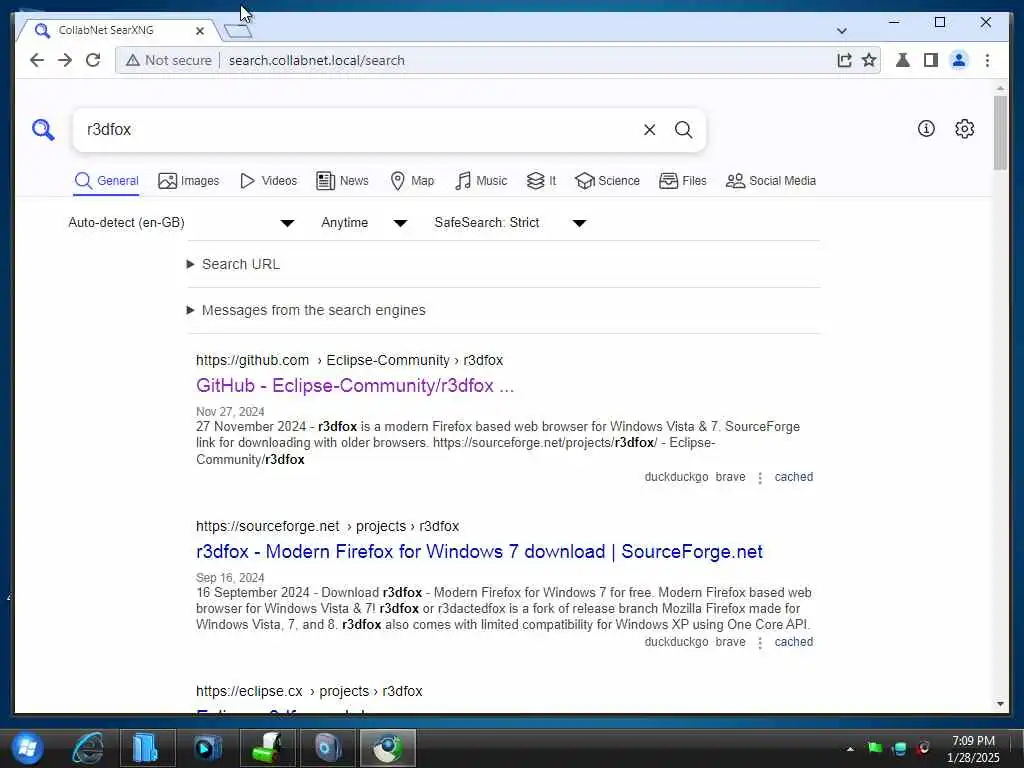Viewport: 1024px width, 768px height.
Task: Open the About info icon
Action: click(x=926, y=129)
